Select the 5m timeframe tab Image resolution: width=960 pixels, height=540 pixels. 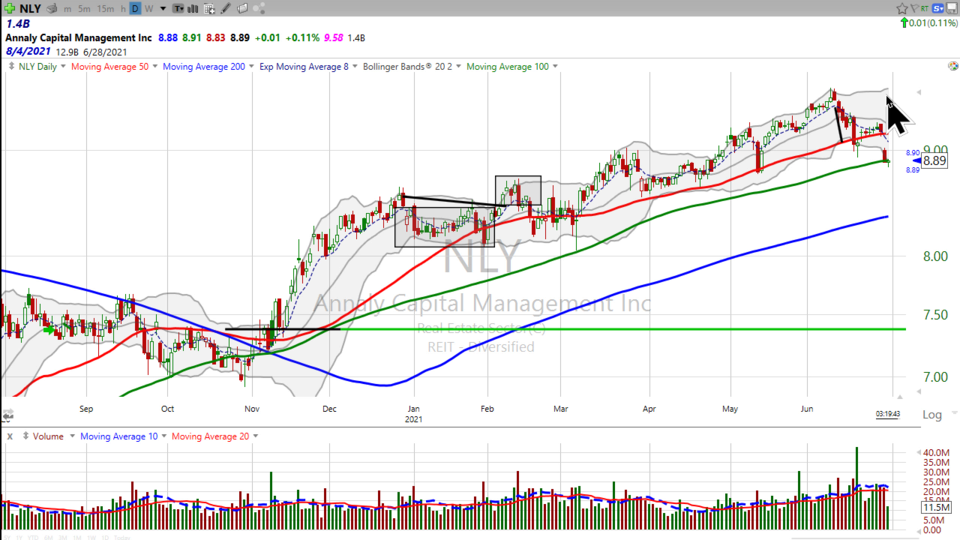pyautogui.click(x=83, y=8)
